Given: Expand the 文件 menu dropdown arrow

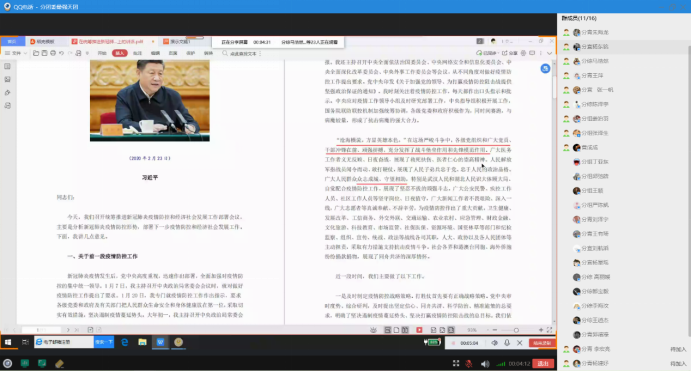Looking at the screenshot, I should tap(25, 53).
